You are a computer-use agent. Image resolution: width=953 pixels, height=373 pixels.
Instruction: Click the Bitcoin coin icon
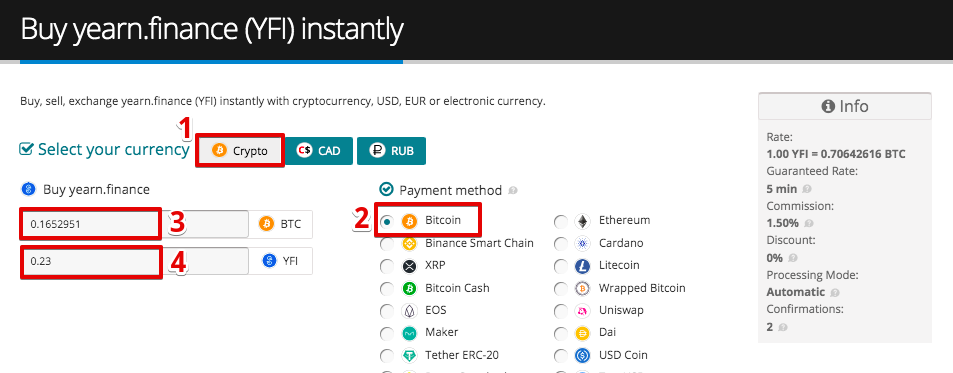point(409,221)
